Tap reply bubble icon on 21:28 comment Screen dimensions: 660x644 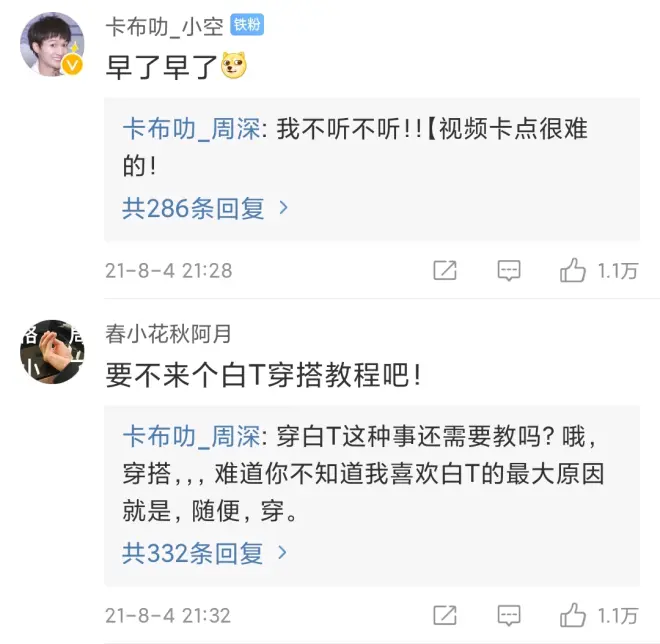coord(509,270)
